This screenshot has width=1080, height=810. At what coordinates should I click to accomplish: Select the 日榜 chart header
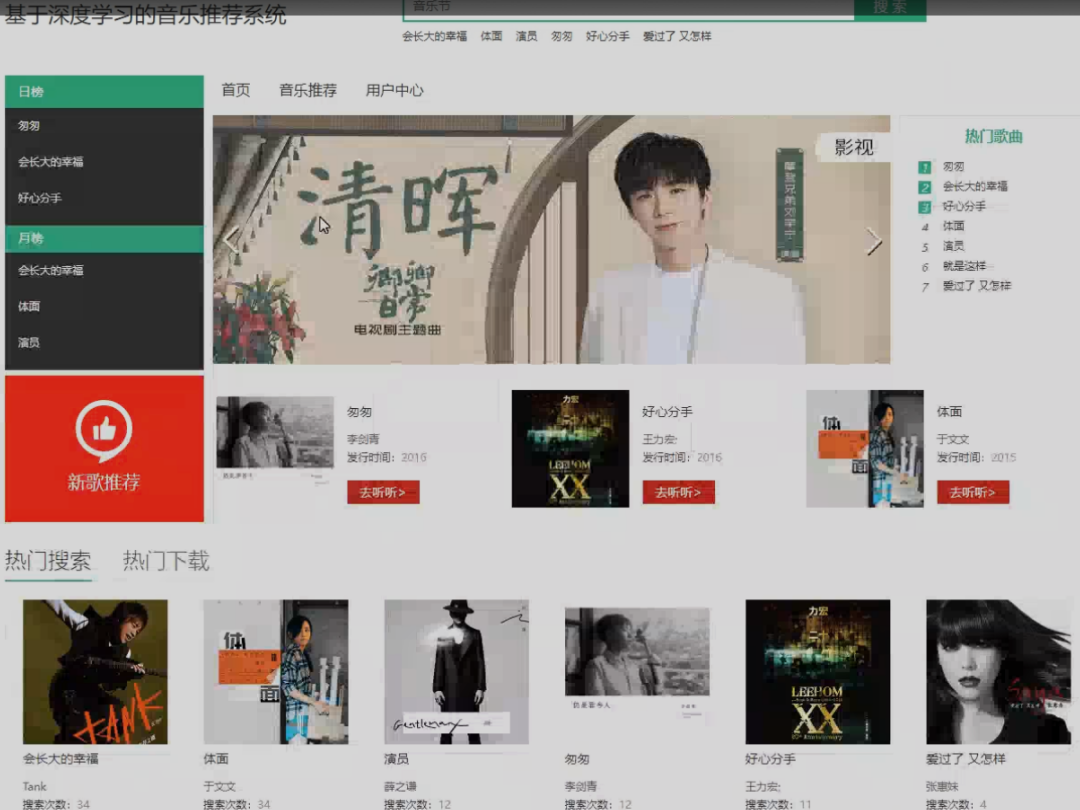pyautogui.click(x=104, y=92)
